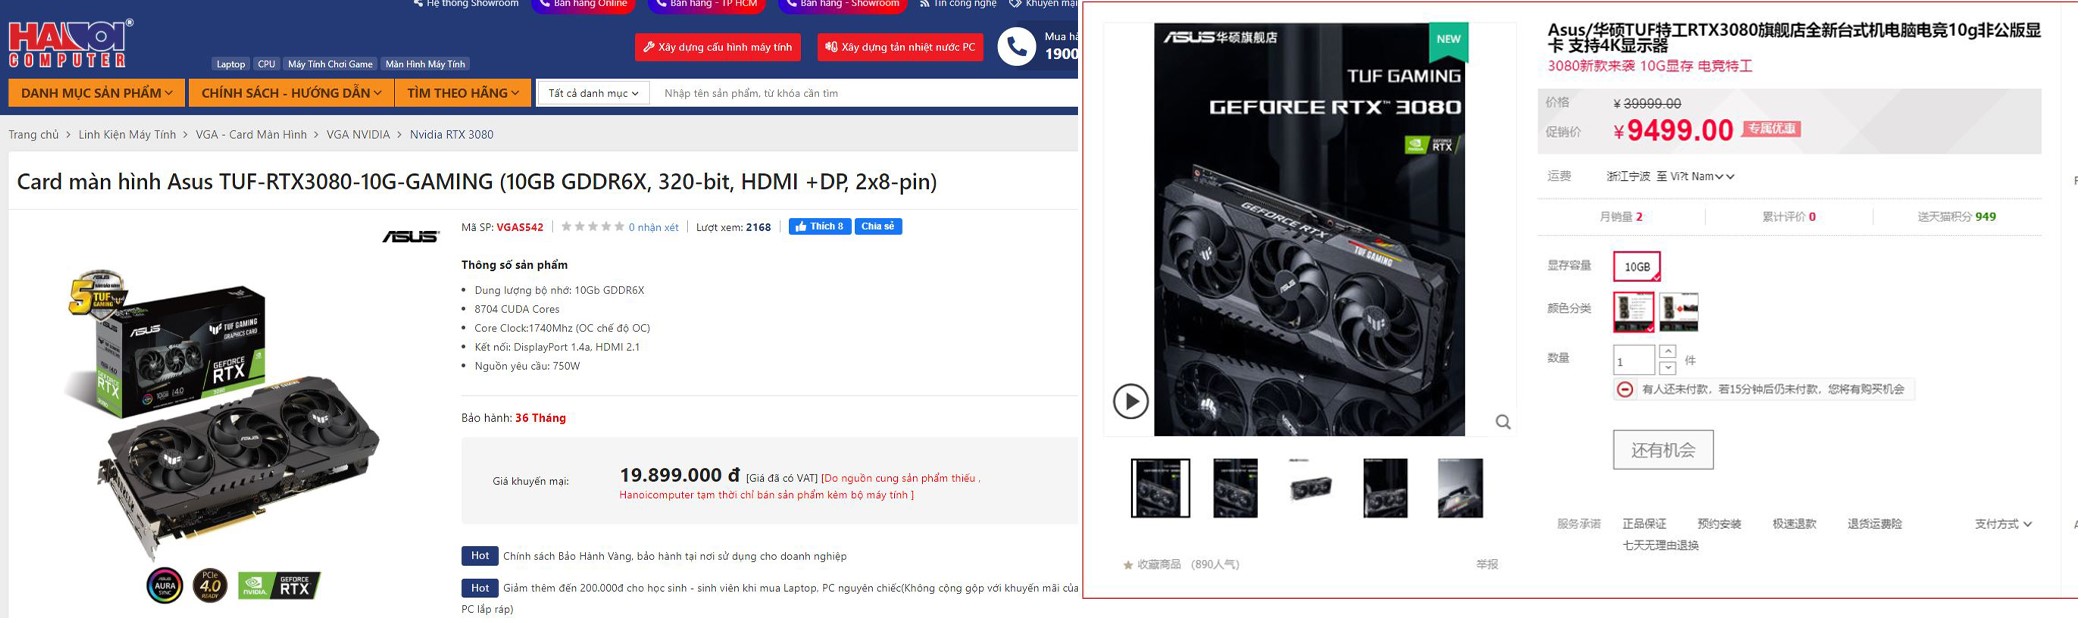Open TÌM THEO HÃNG dropdown
The width and height of the screenshot is (2090, 623).
465,93
